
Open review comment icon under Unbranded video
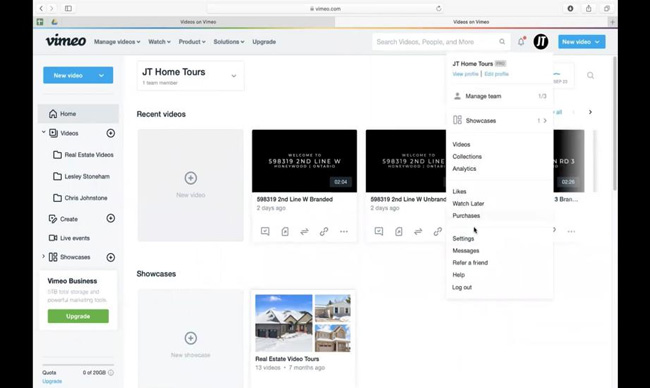pos(379,231)
